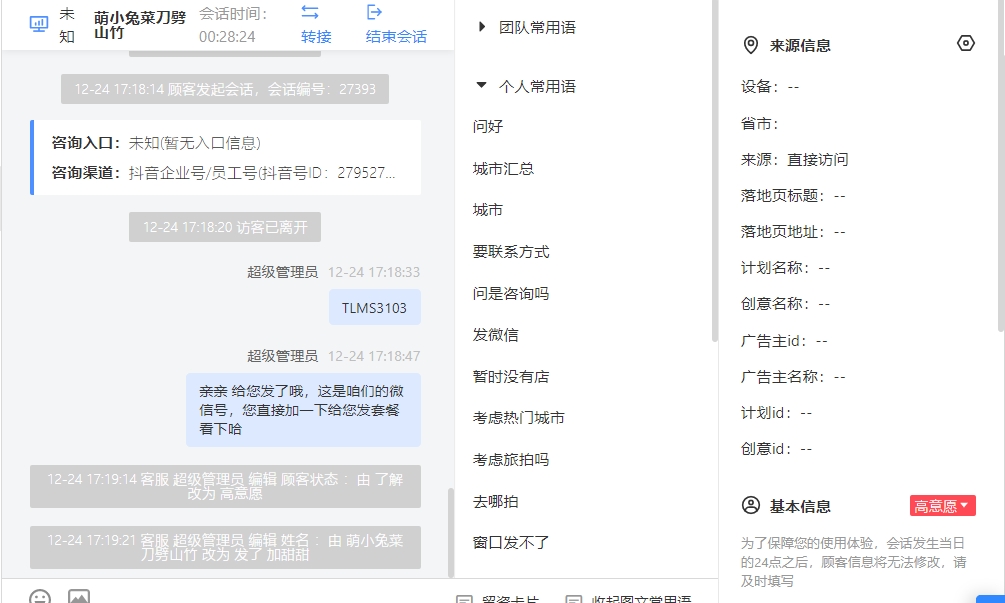Click the 亲亲 给您发了哦 message bubble
Screen dimensions: 1005x603
point(303,410)
